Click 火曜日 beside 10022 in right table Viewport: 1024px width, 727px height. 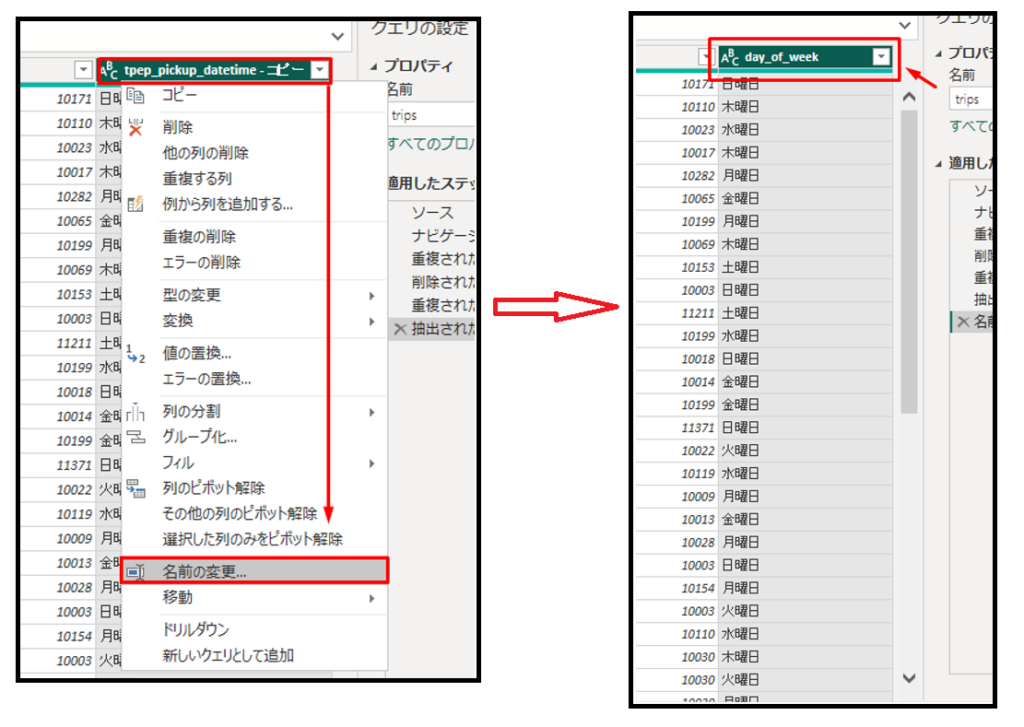741,451
